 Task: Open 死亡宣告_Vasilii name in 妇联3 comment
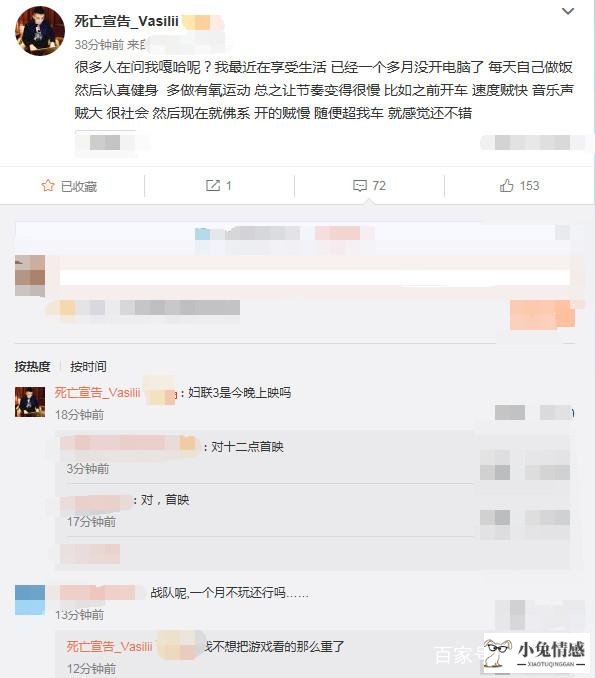[97, 393]
